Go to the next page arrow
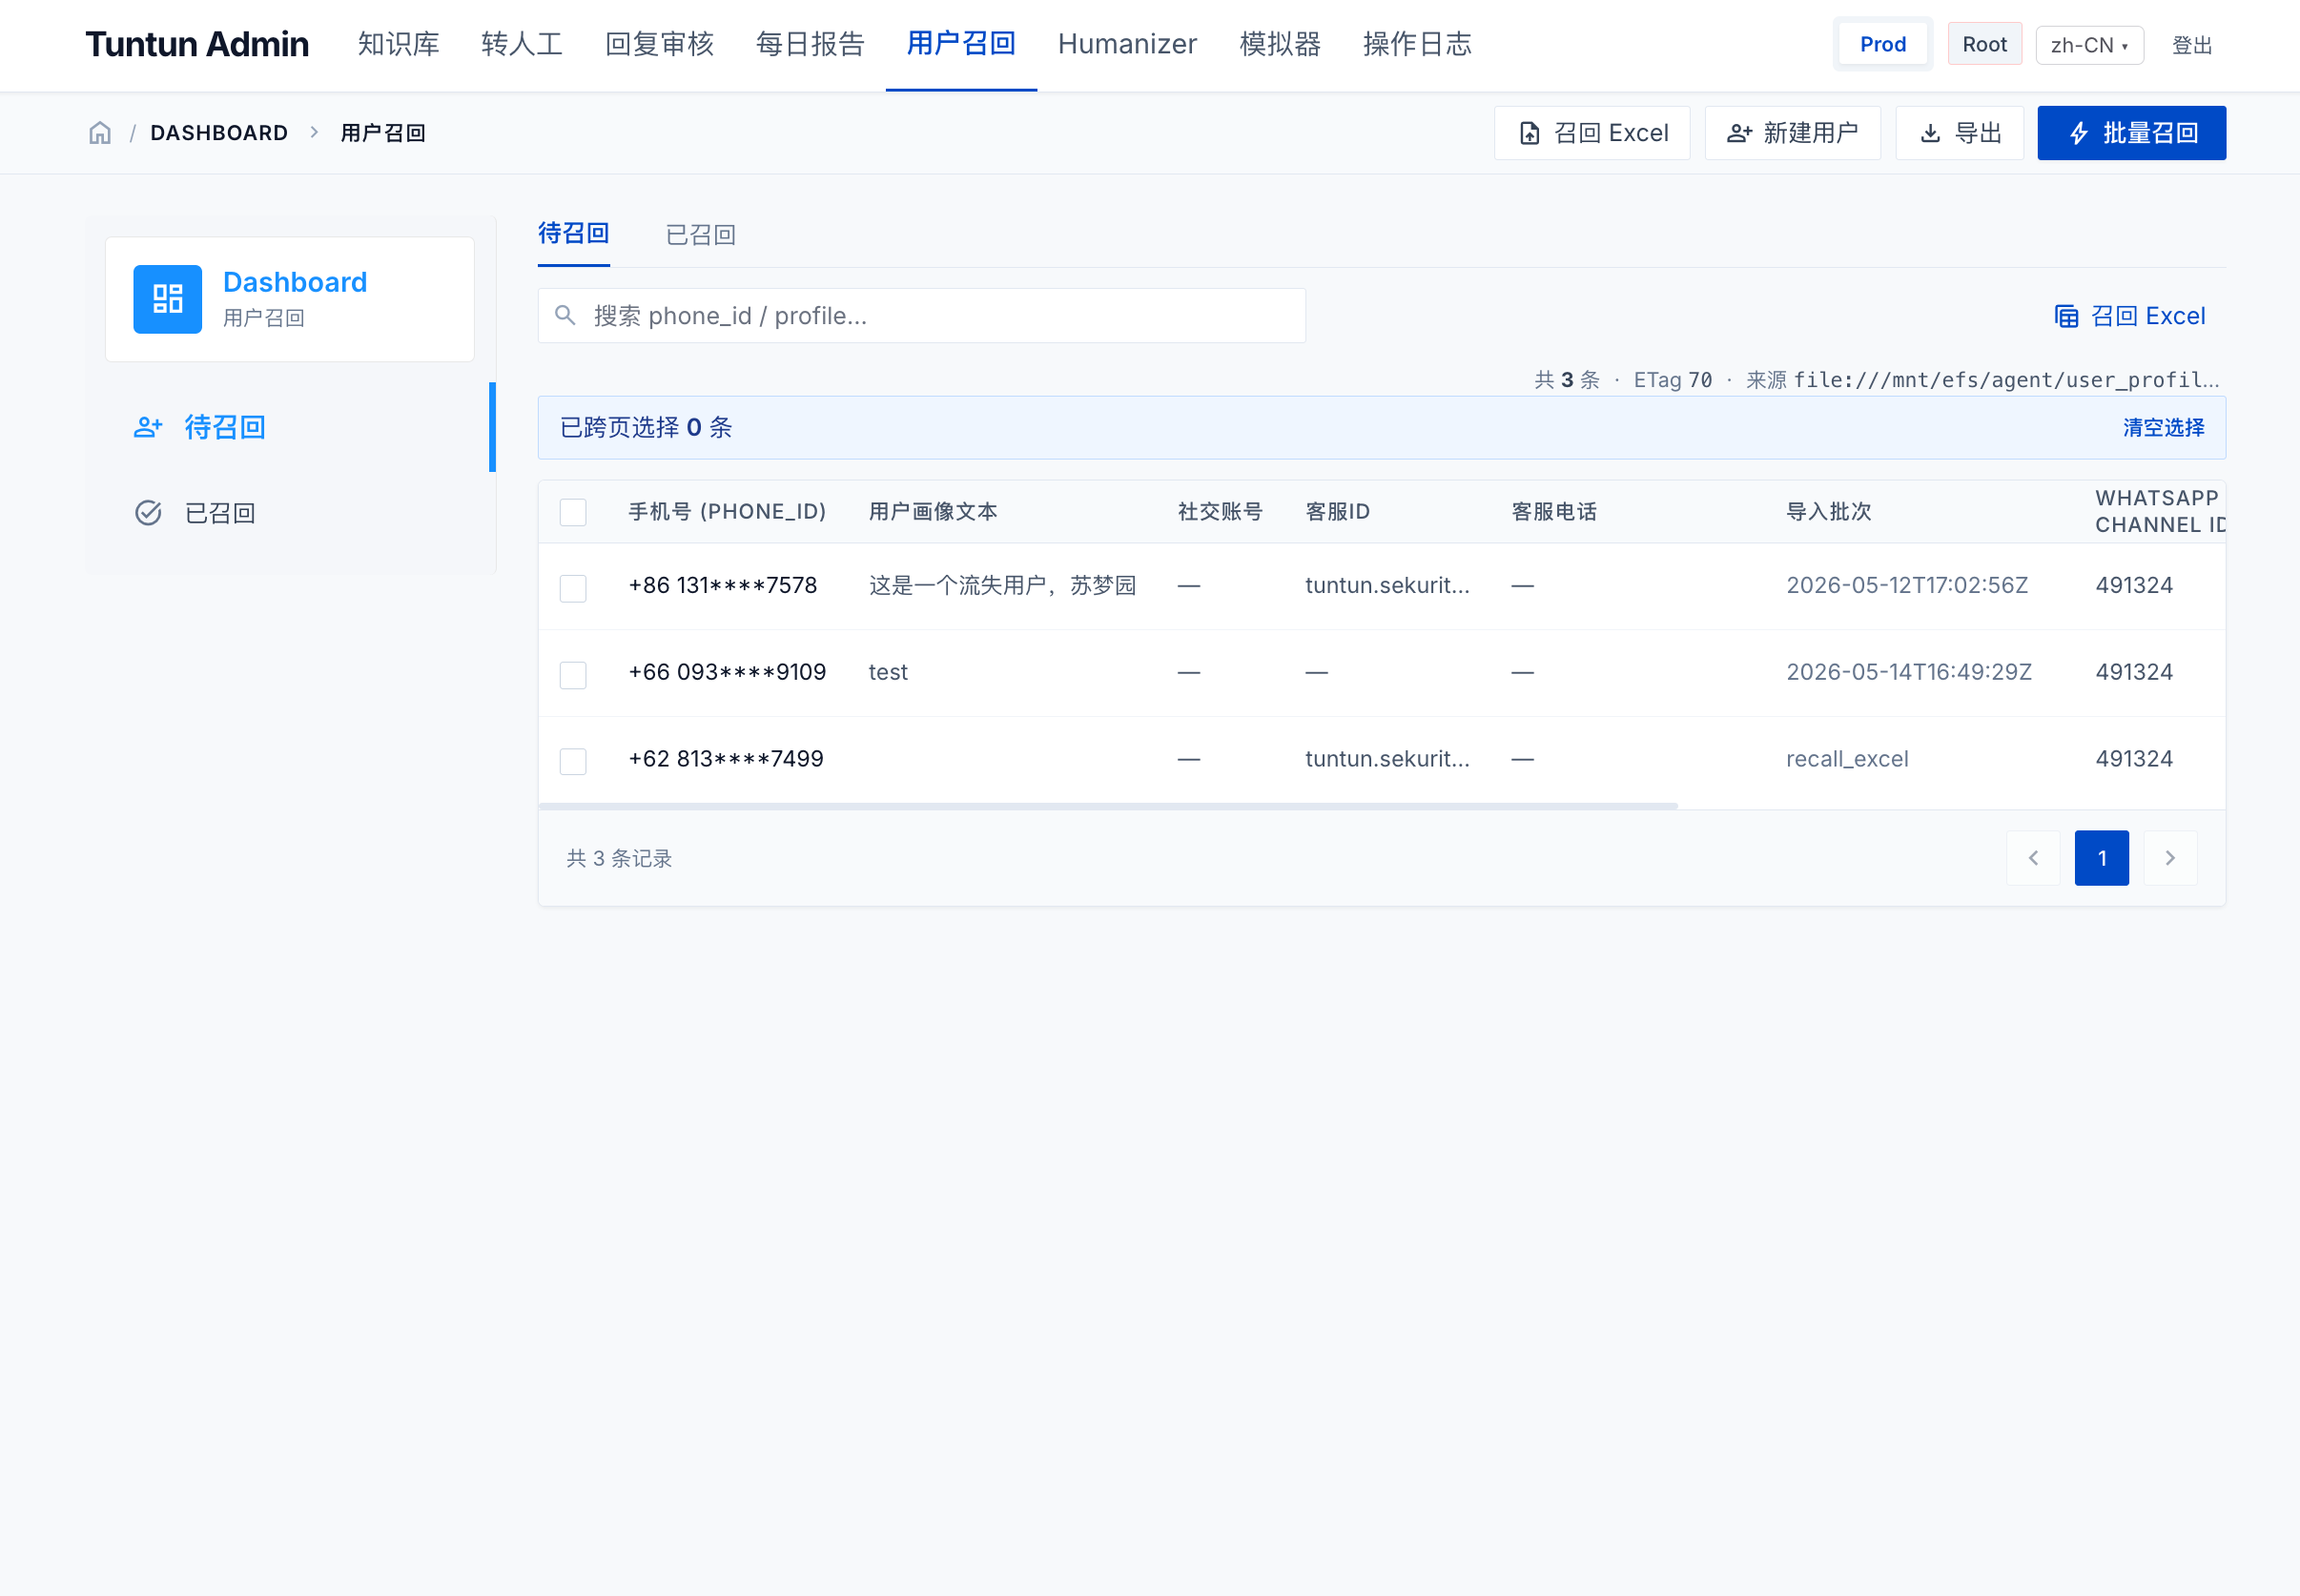This screenshot has width=2300, height=1596. [x=2170, y=858]
